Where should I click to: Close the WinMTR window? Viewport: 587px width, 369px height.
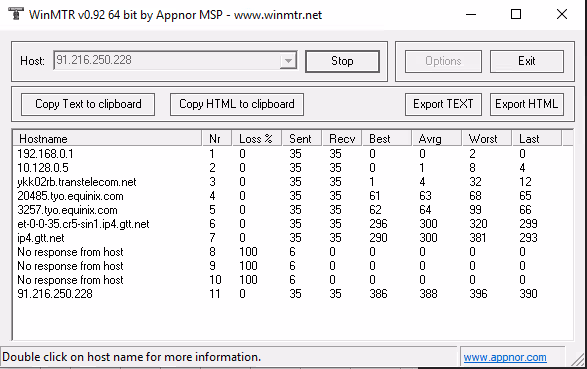click(562, 15)
